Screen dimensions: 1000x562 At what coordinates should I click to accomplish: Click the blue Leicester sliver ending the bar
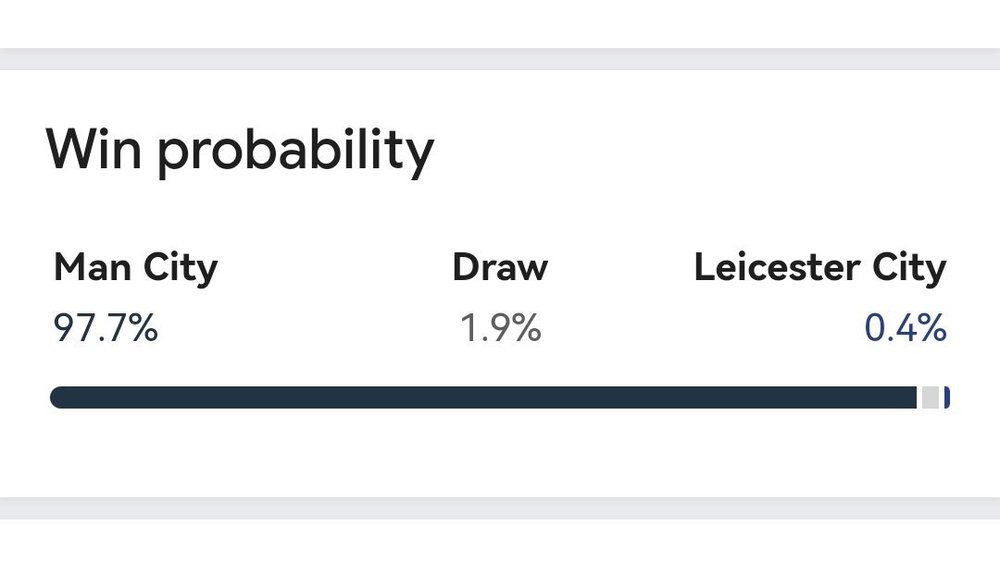(947, 397)
